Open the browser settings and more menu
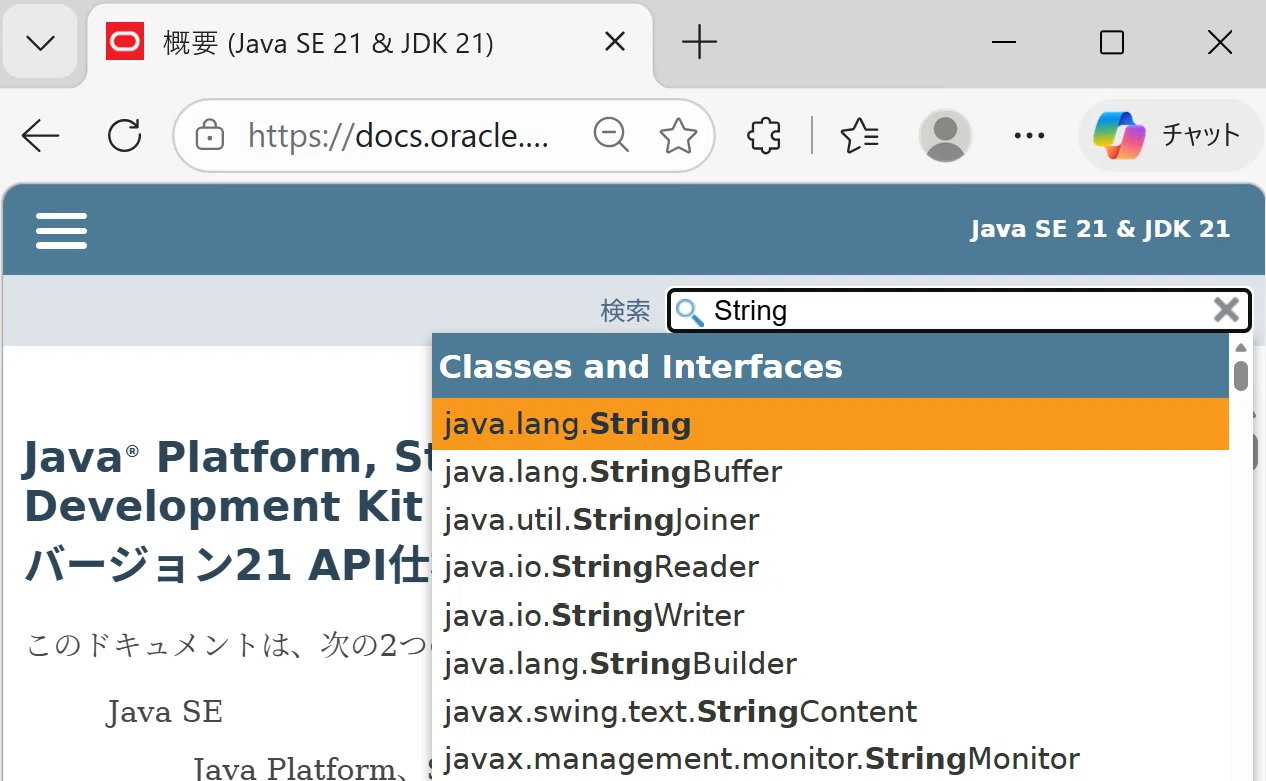This screenshot has height=781, width=1266. (x=1029, y=135)
